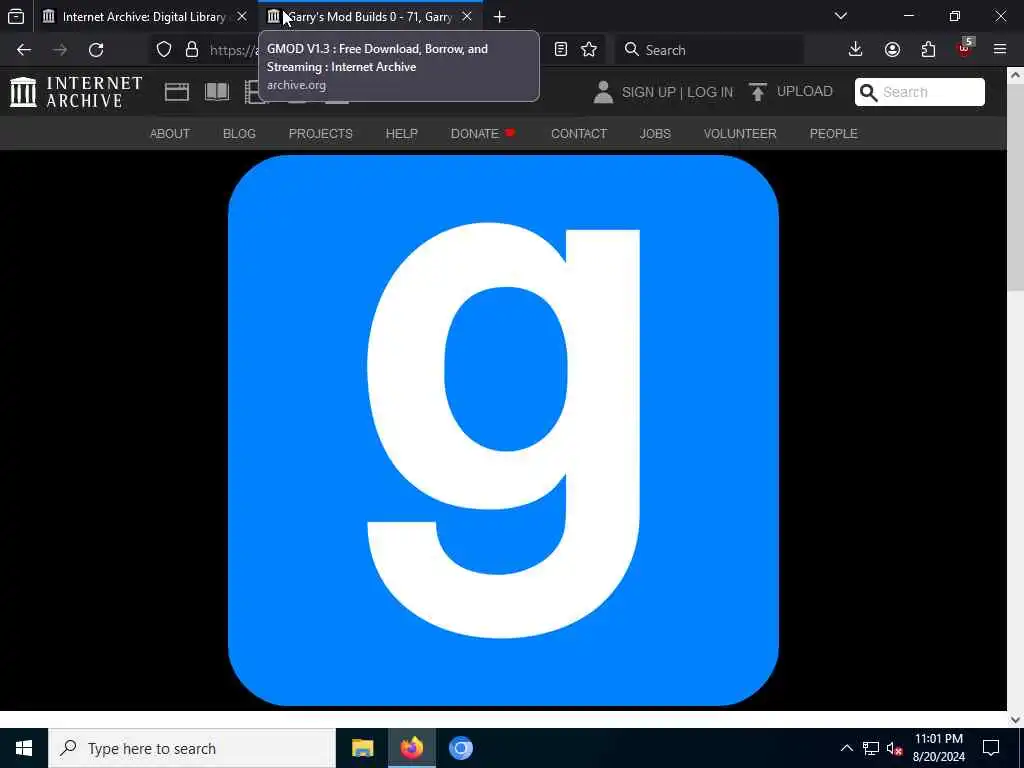The image size is (1024, 768).
Task: Click the Firefox taskbar icon
Action: tap(411, 748)
